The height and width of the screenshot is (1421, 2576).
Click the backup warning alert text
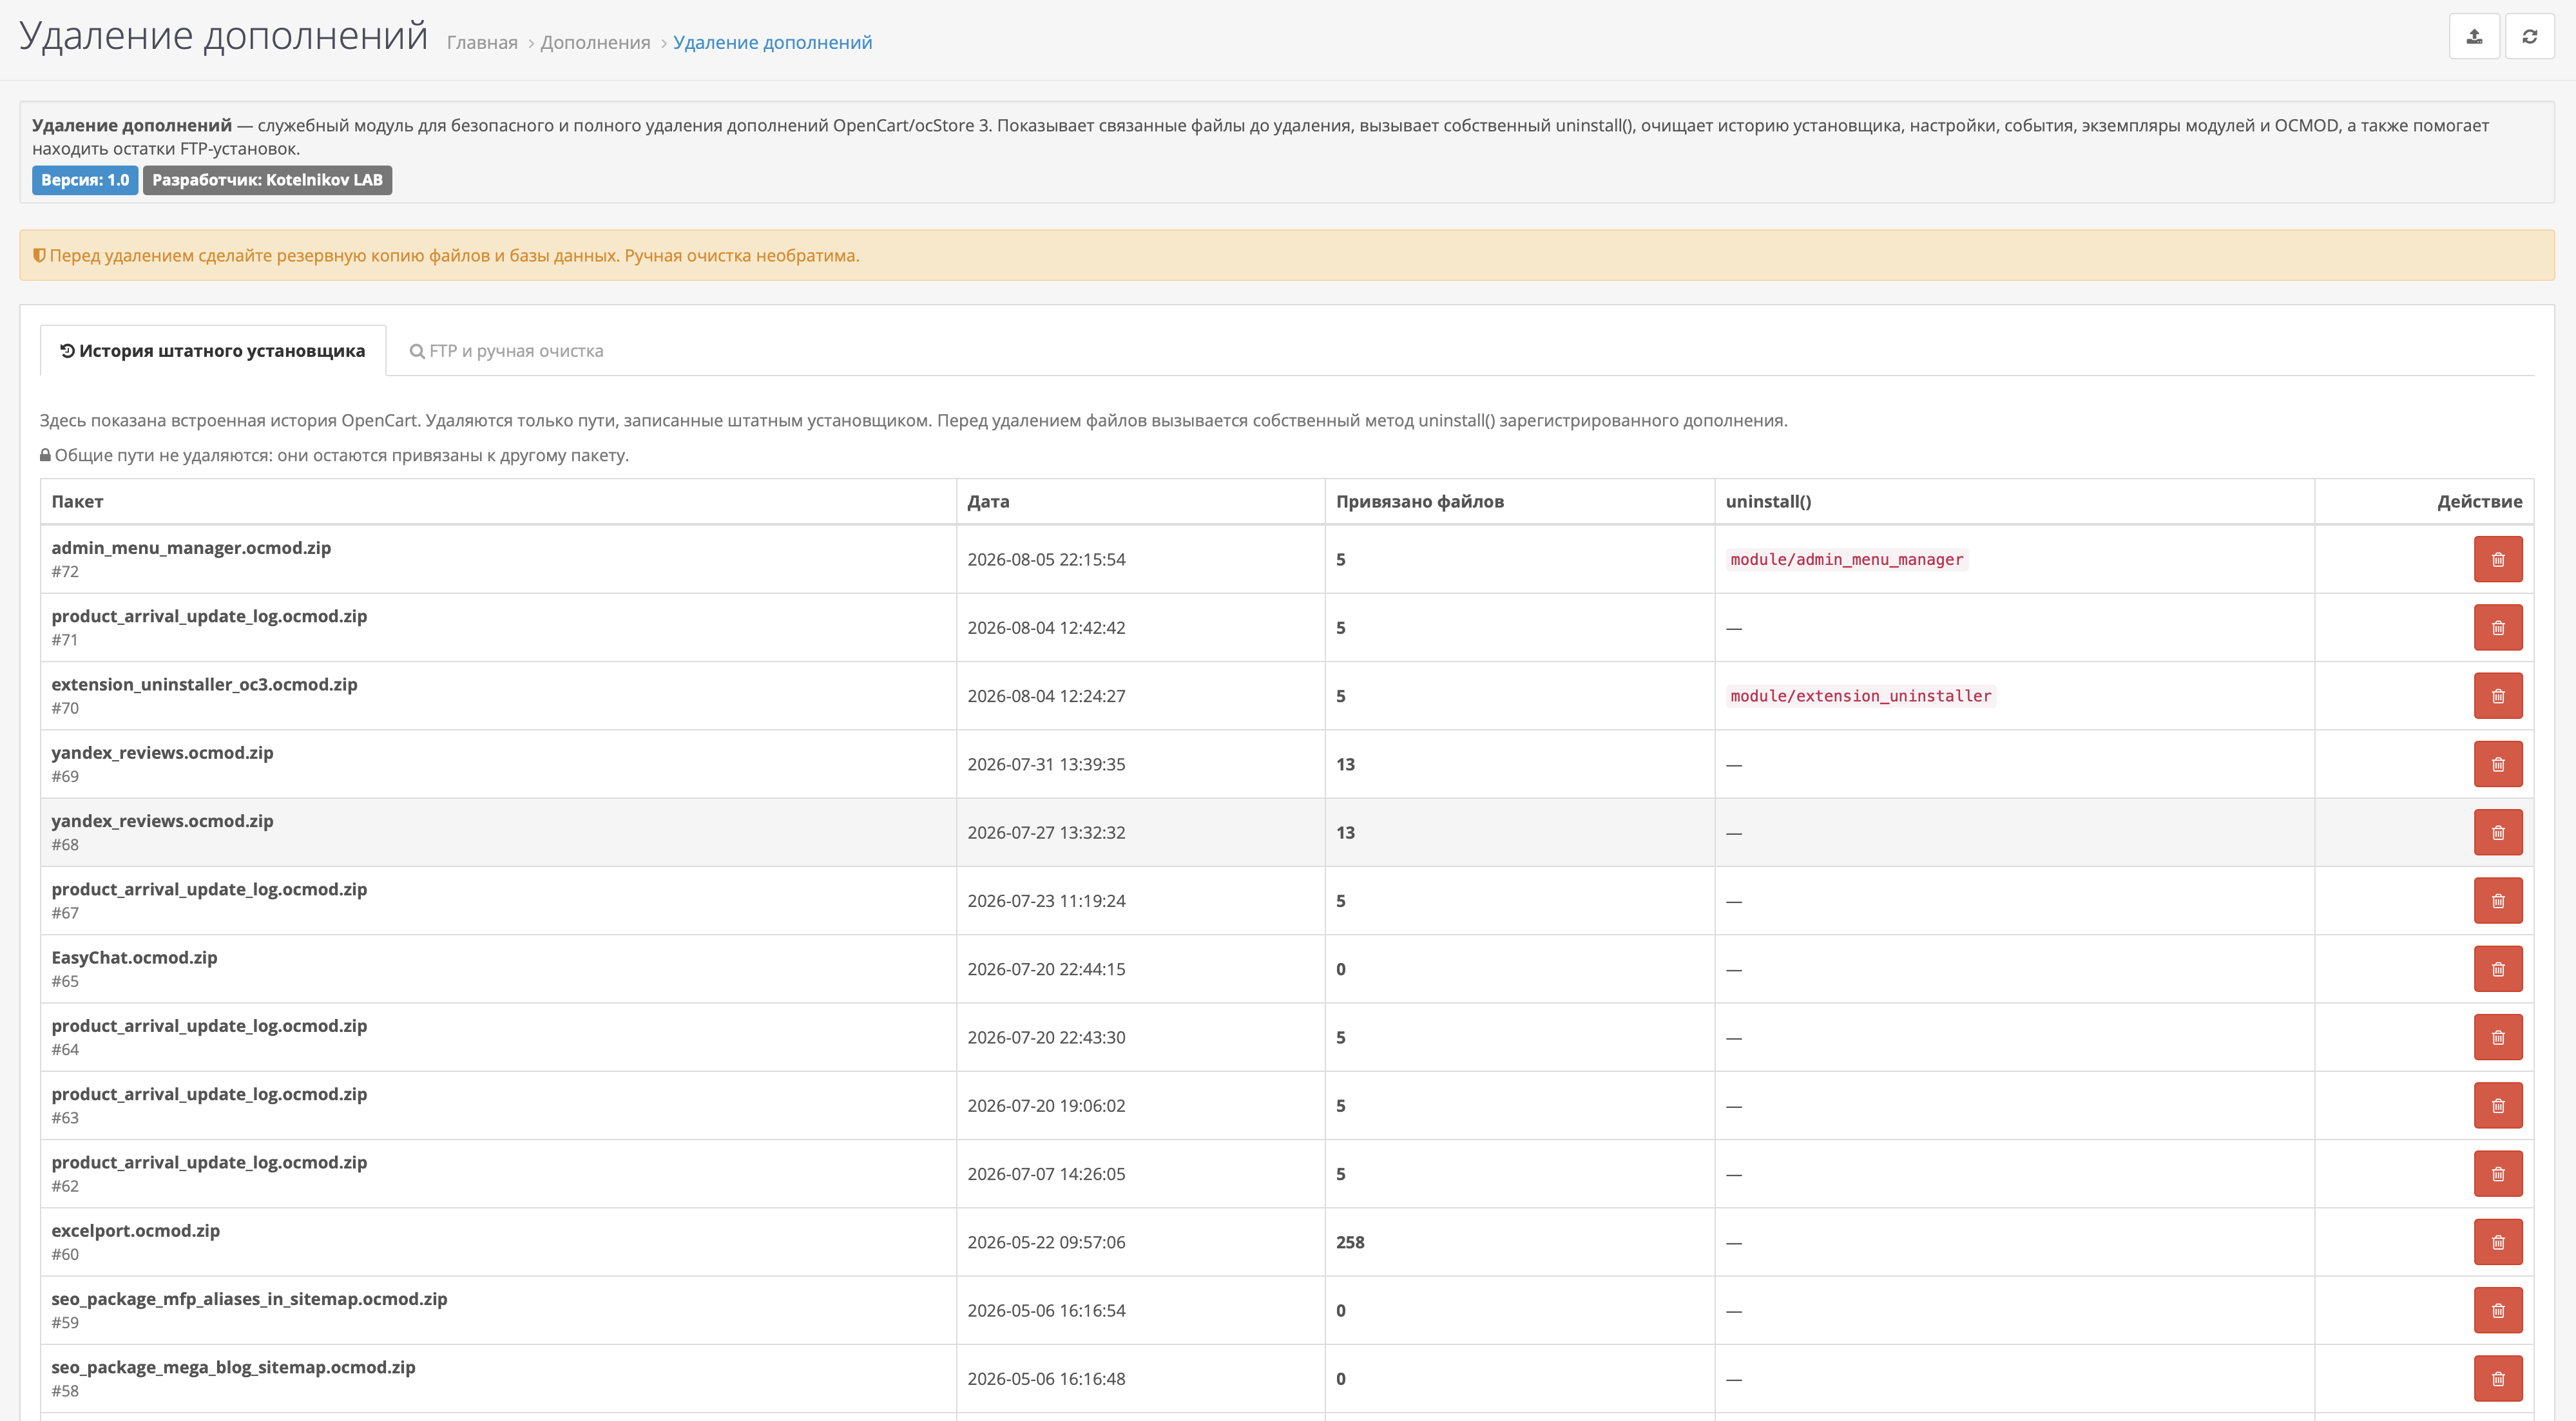click(454, 256)
